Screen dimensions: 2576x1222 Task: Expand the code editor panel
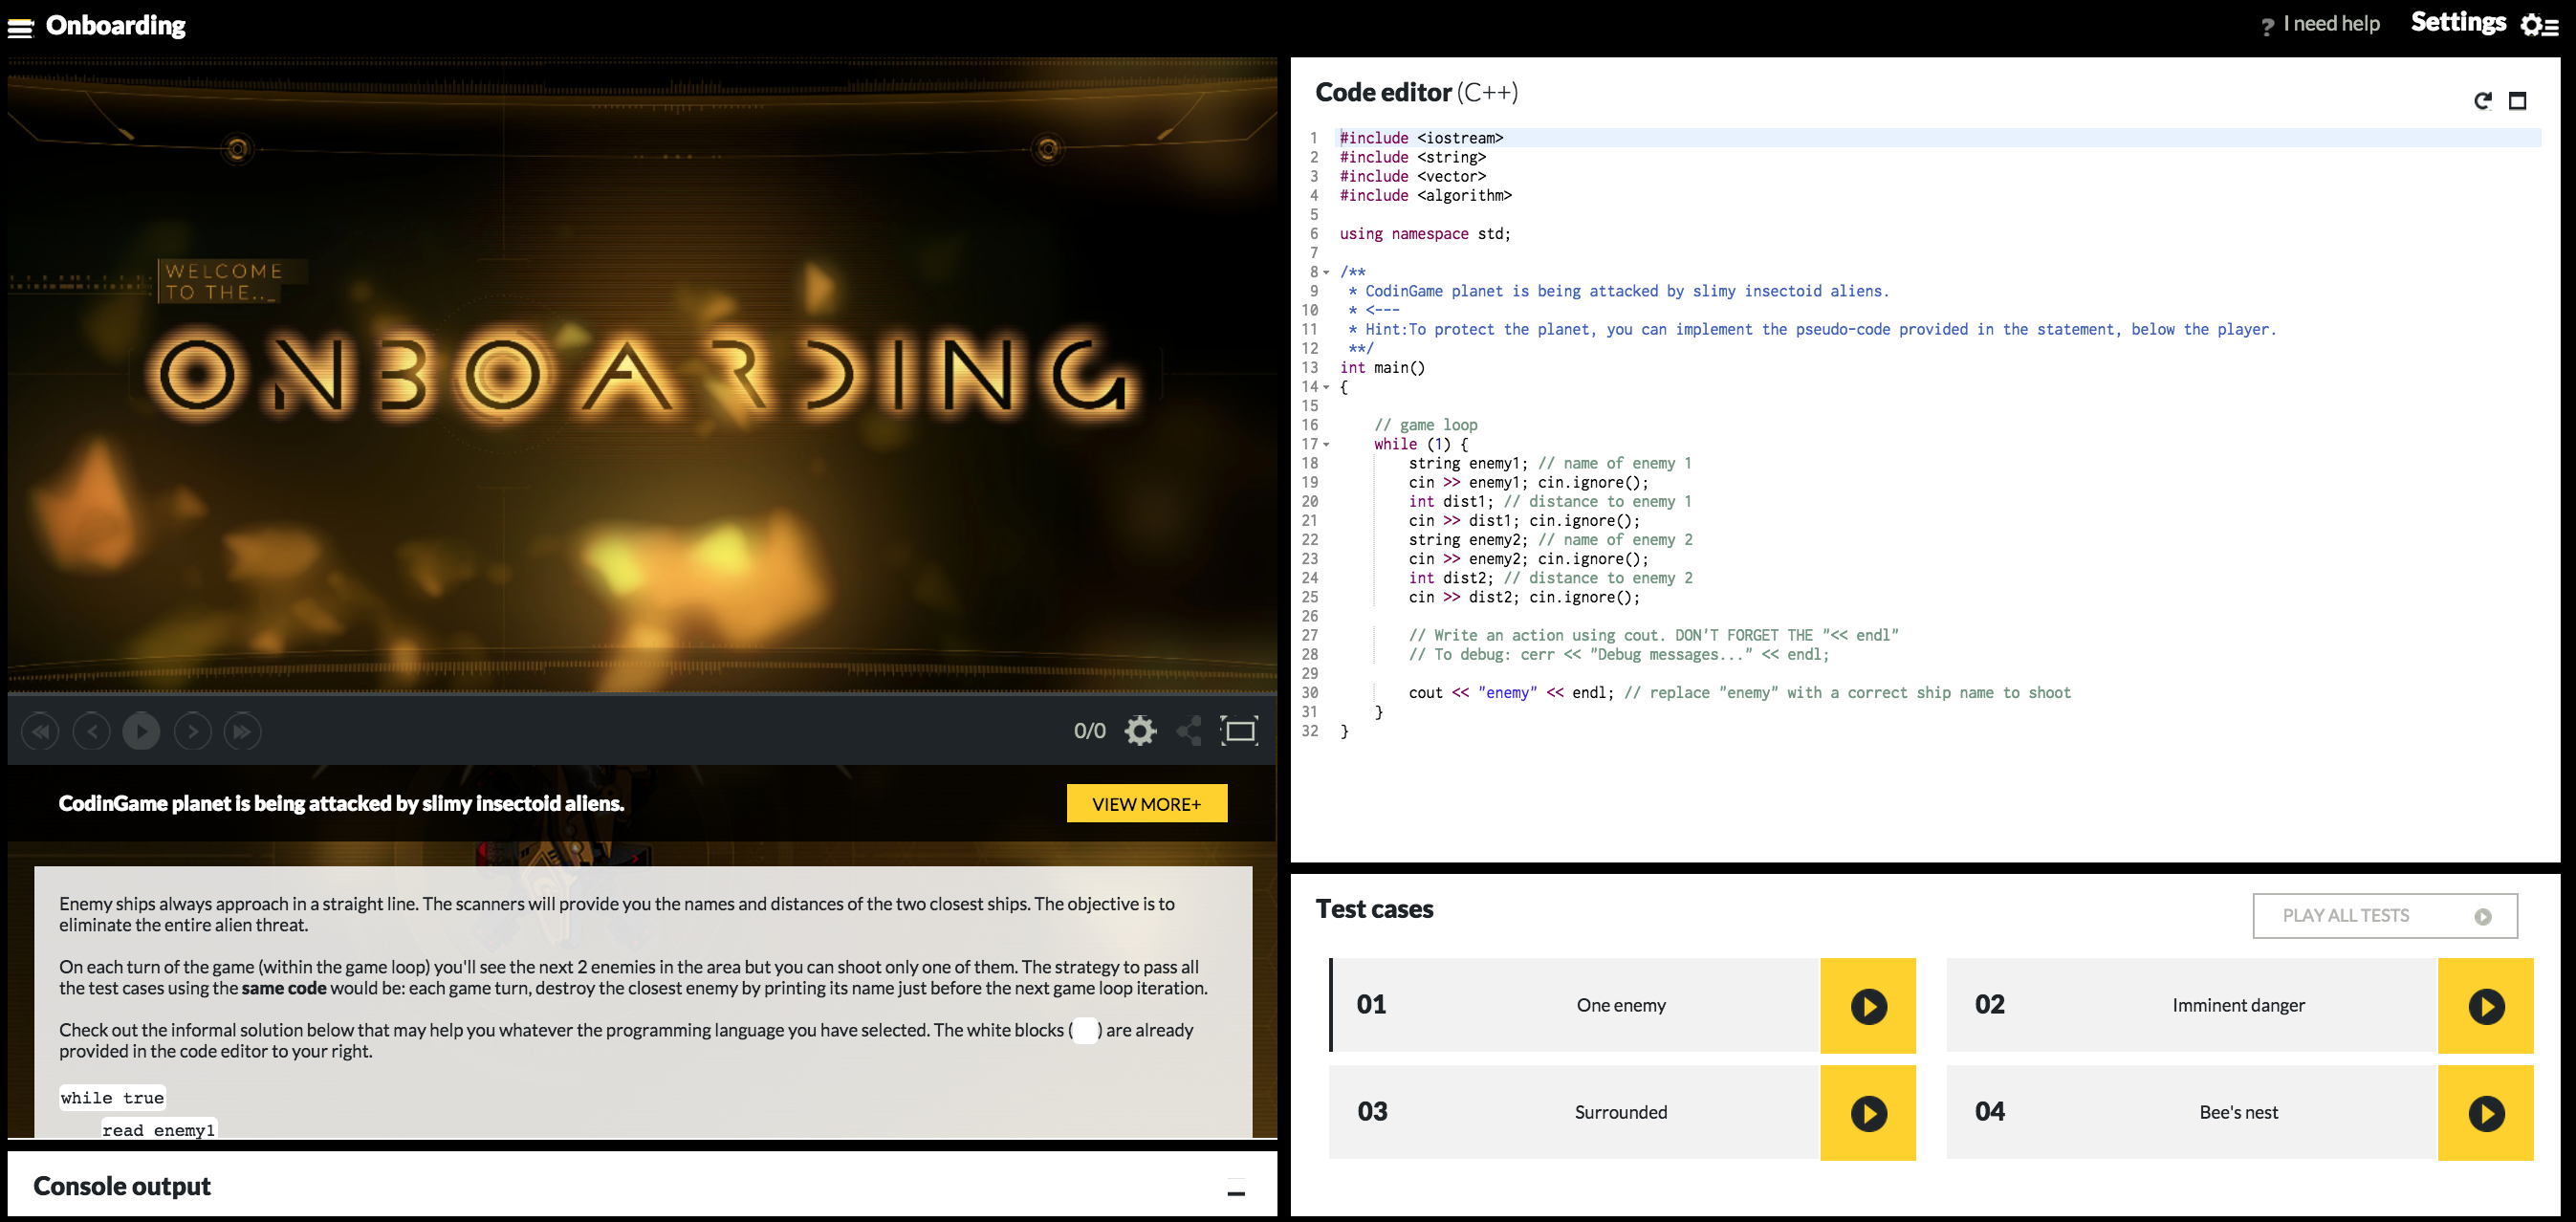2517,100
